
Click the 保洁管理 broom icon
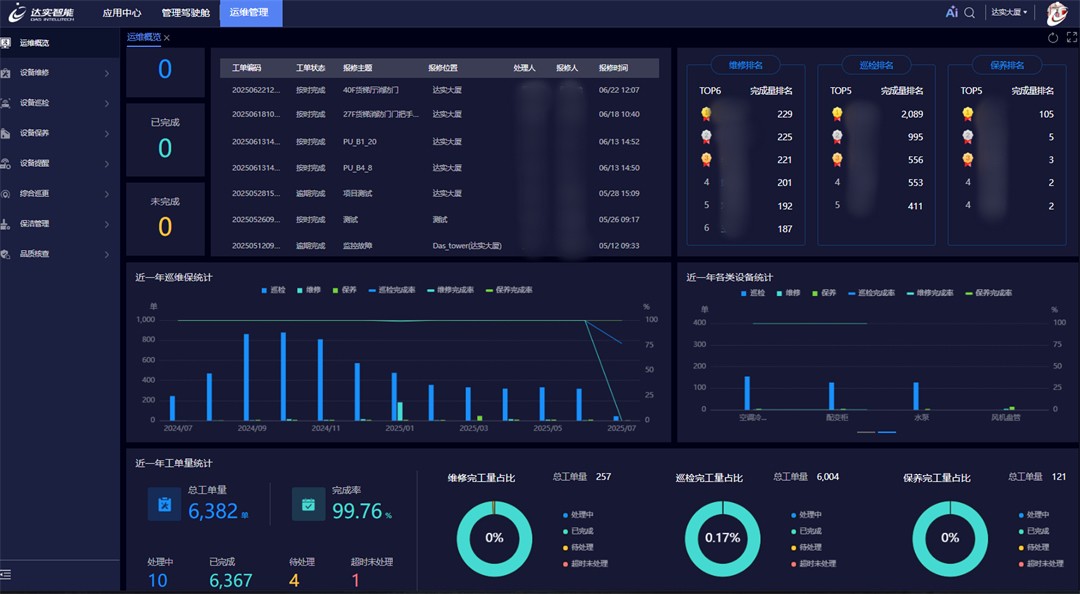coord(8,224)
